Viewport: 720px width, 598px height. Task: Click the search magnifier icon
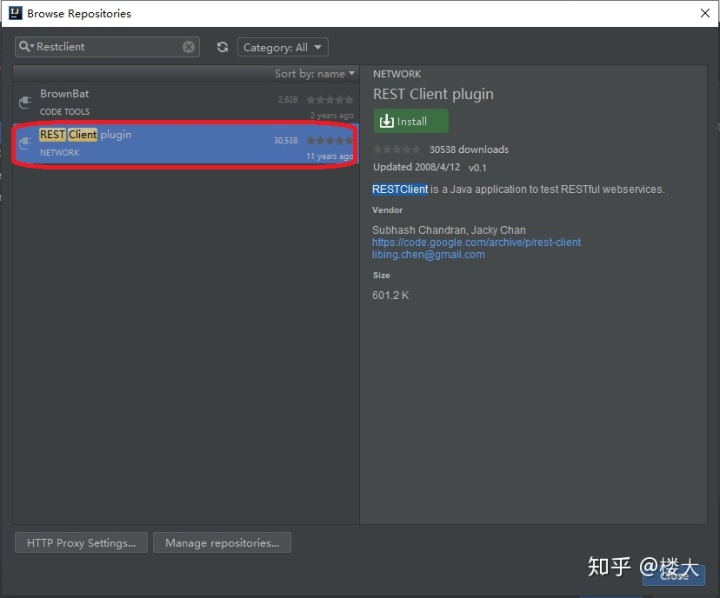[26, 47]
